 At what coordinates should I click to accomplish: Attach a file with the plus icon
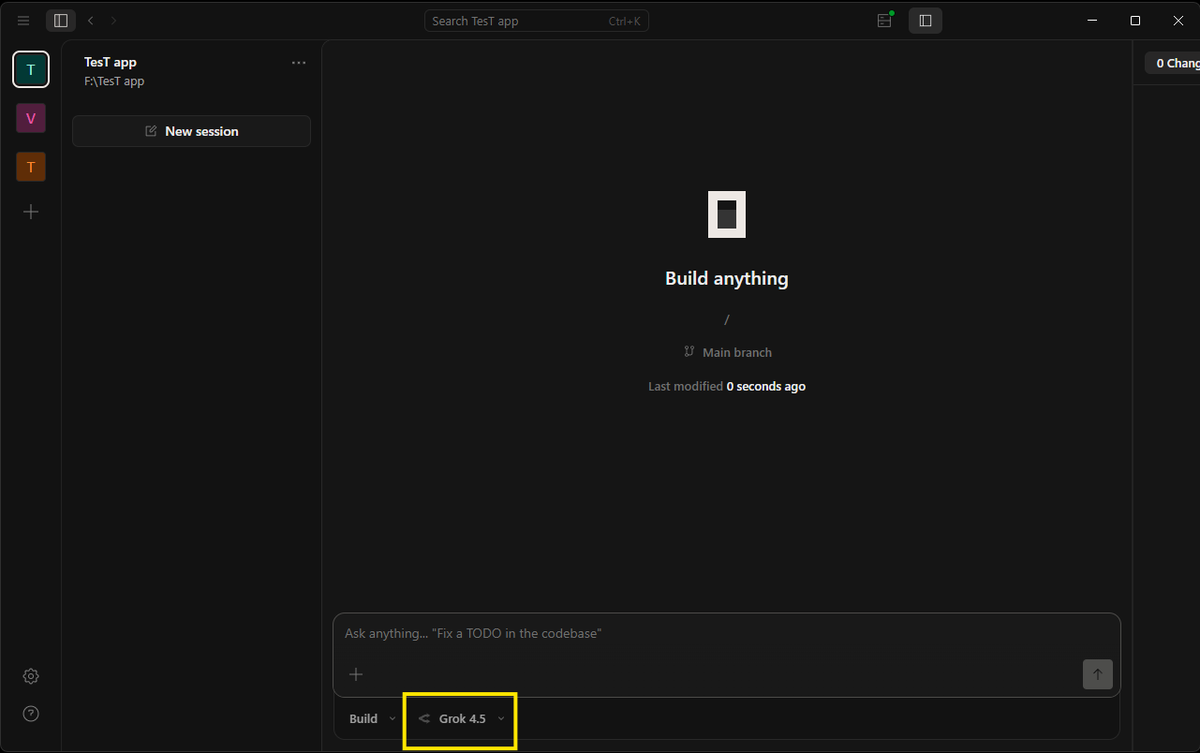(356, 674)
